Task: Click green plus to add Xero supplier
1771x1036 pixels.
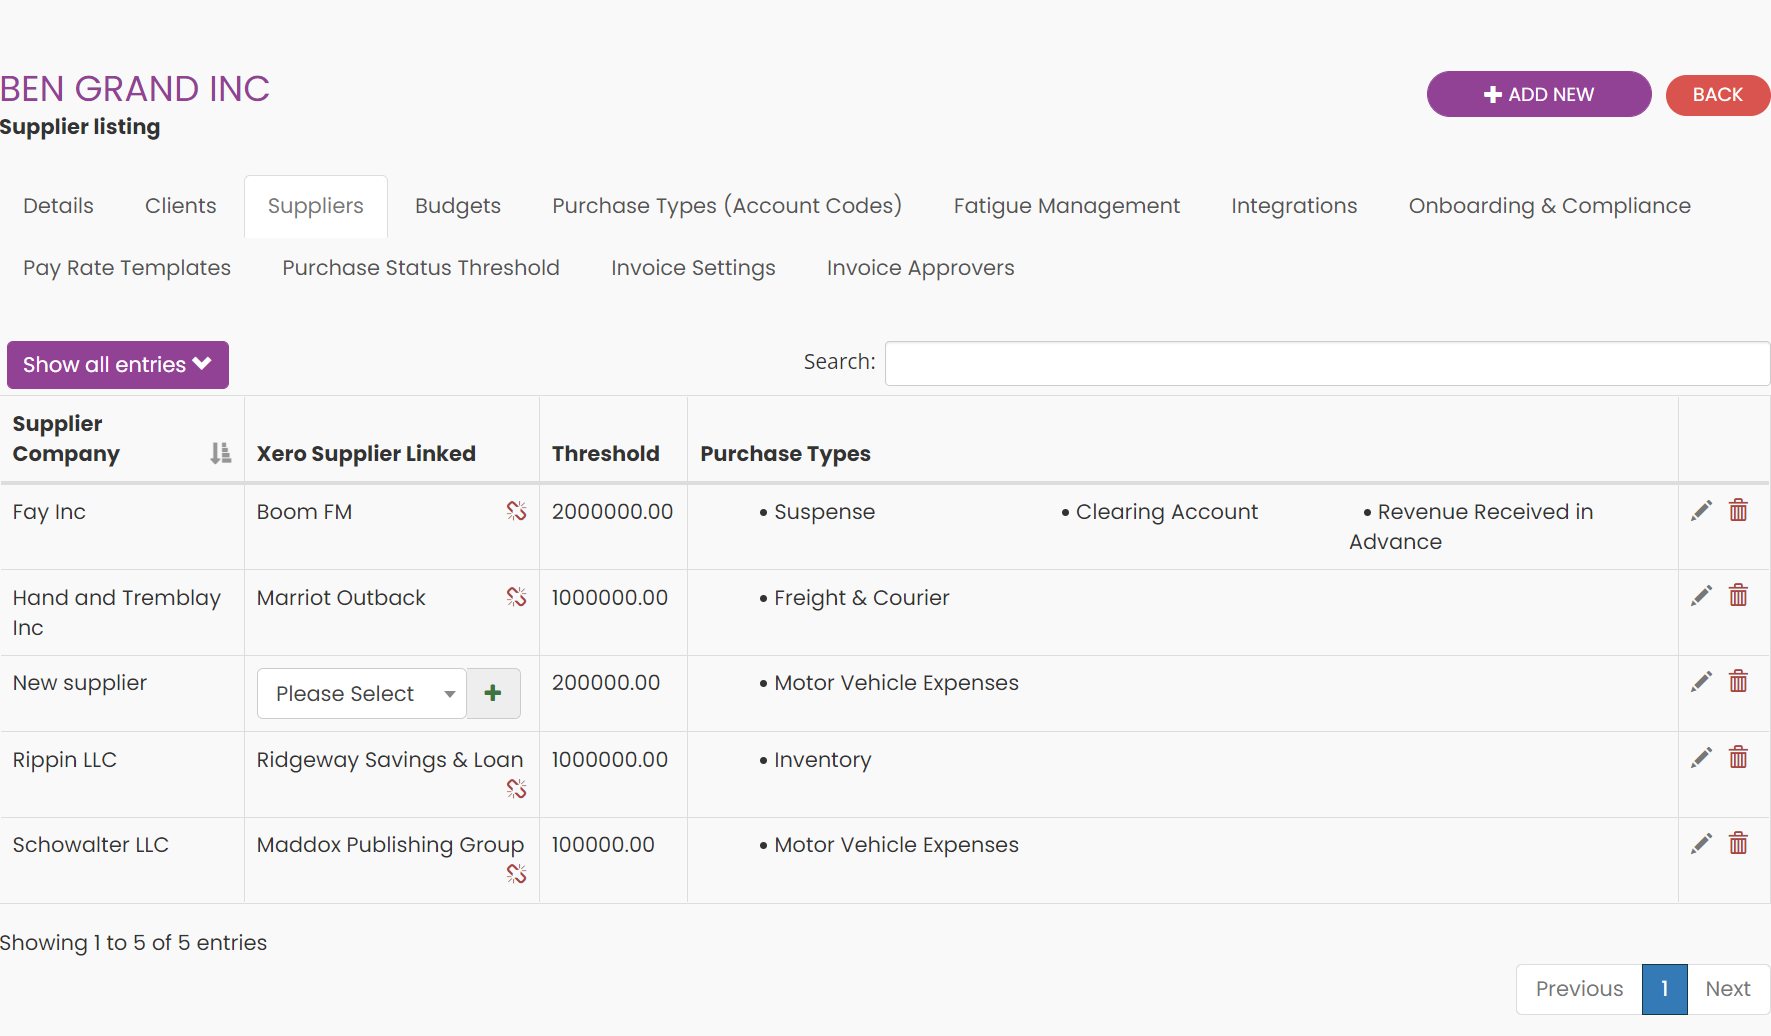Action: click(x=493, y=693)
